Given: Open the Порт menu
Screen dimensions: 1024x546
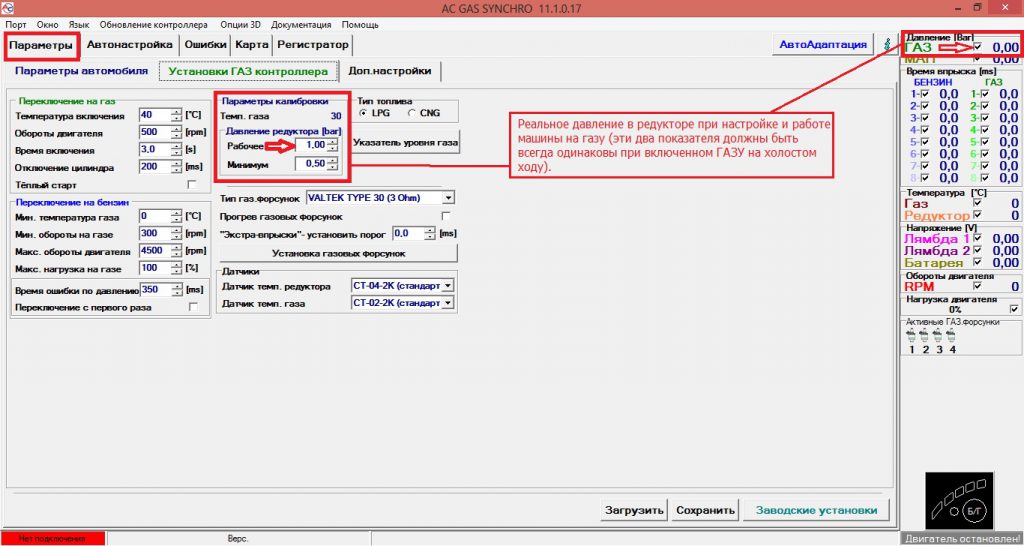Looking at the screenshot, I should pyautogui.click(x=16, y=25).
